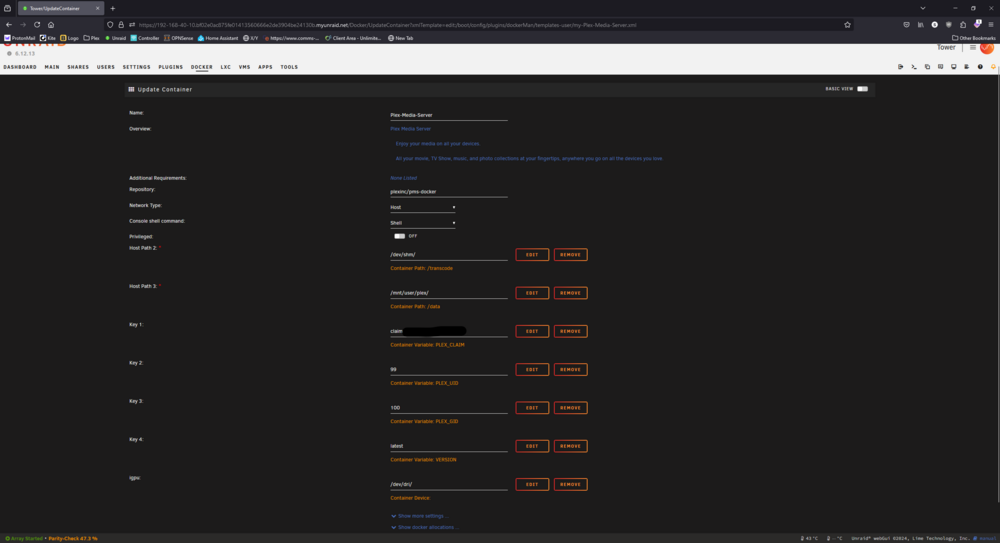Open the ProtonMail bookmark
The image size is (1000, 543).
(20, 38)
